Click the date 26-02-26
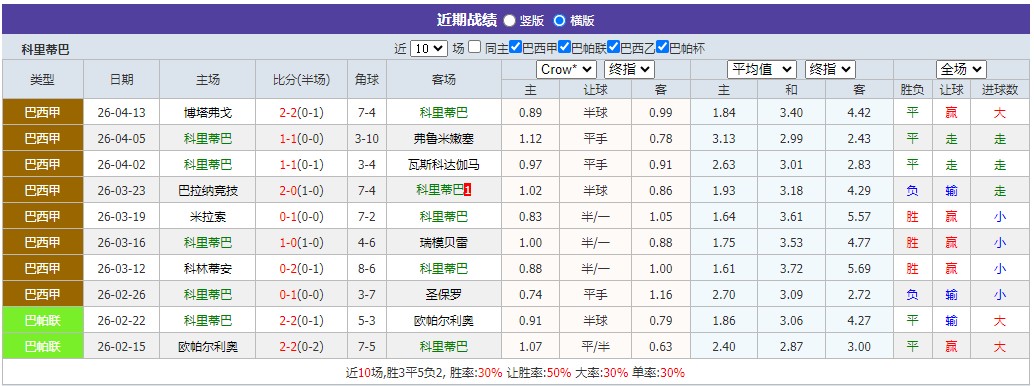1034x386 pixels. [121, 294]
